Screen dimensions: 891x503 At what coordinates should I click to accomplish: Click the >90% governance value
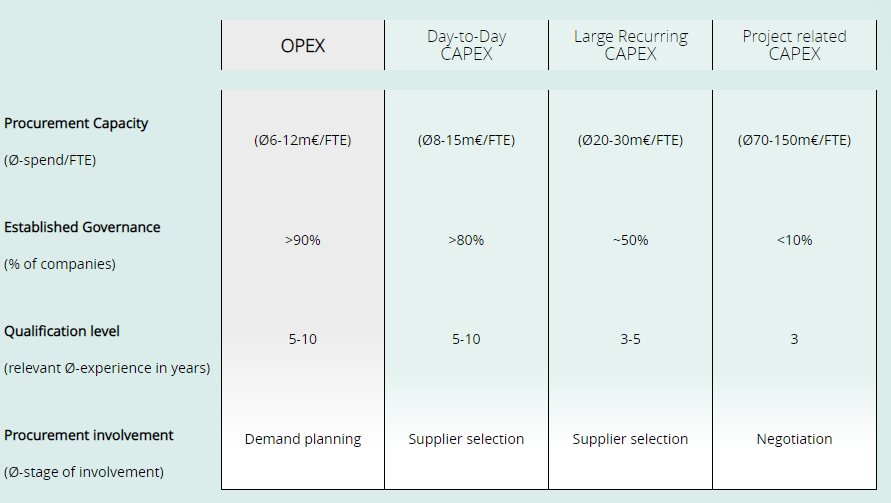[x=302, y=240]
